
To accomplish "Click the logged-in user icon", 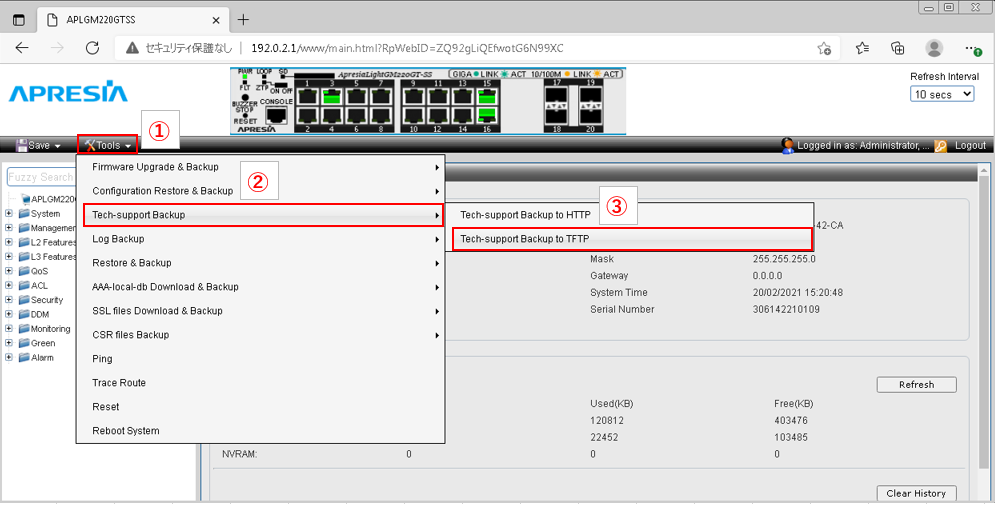I will 788,145.
